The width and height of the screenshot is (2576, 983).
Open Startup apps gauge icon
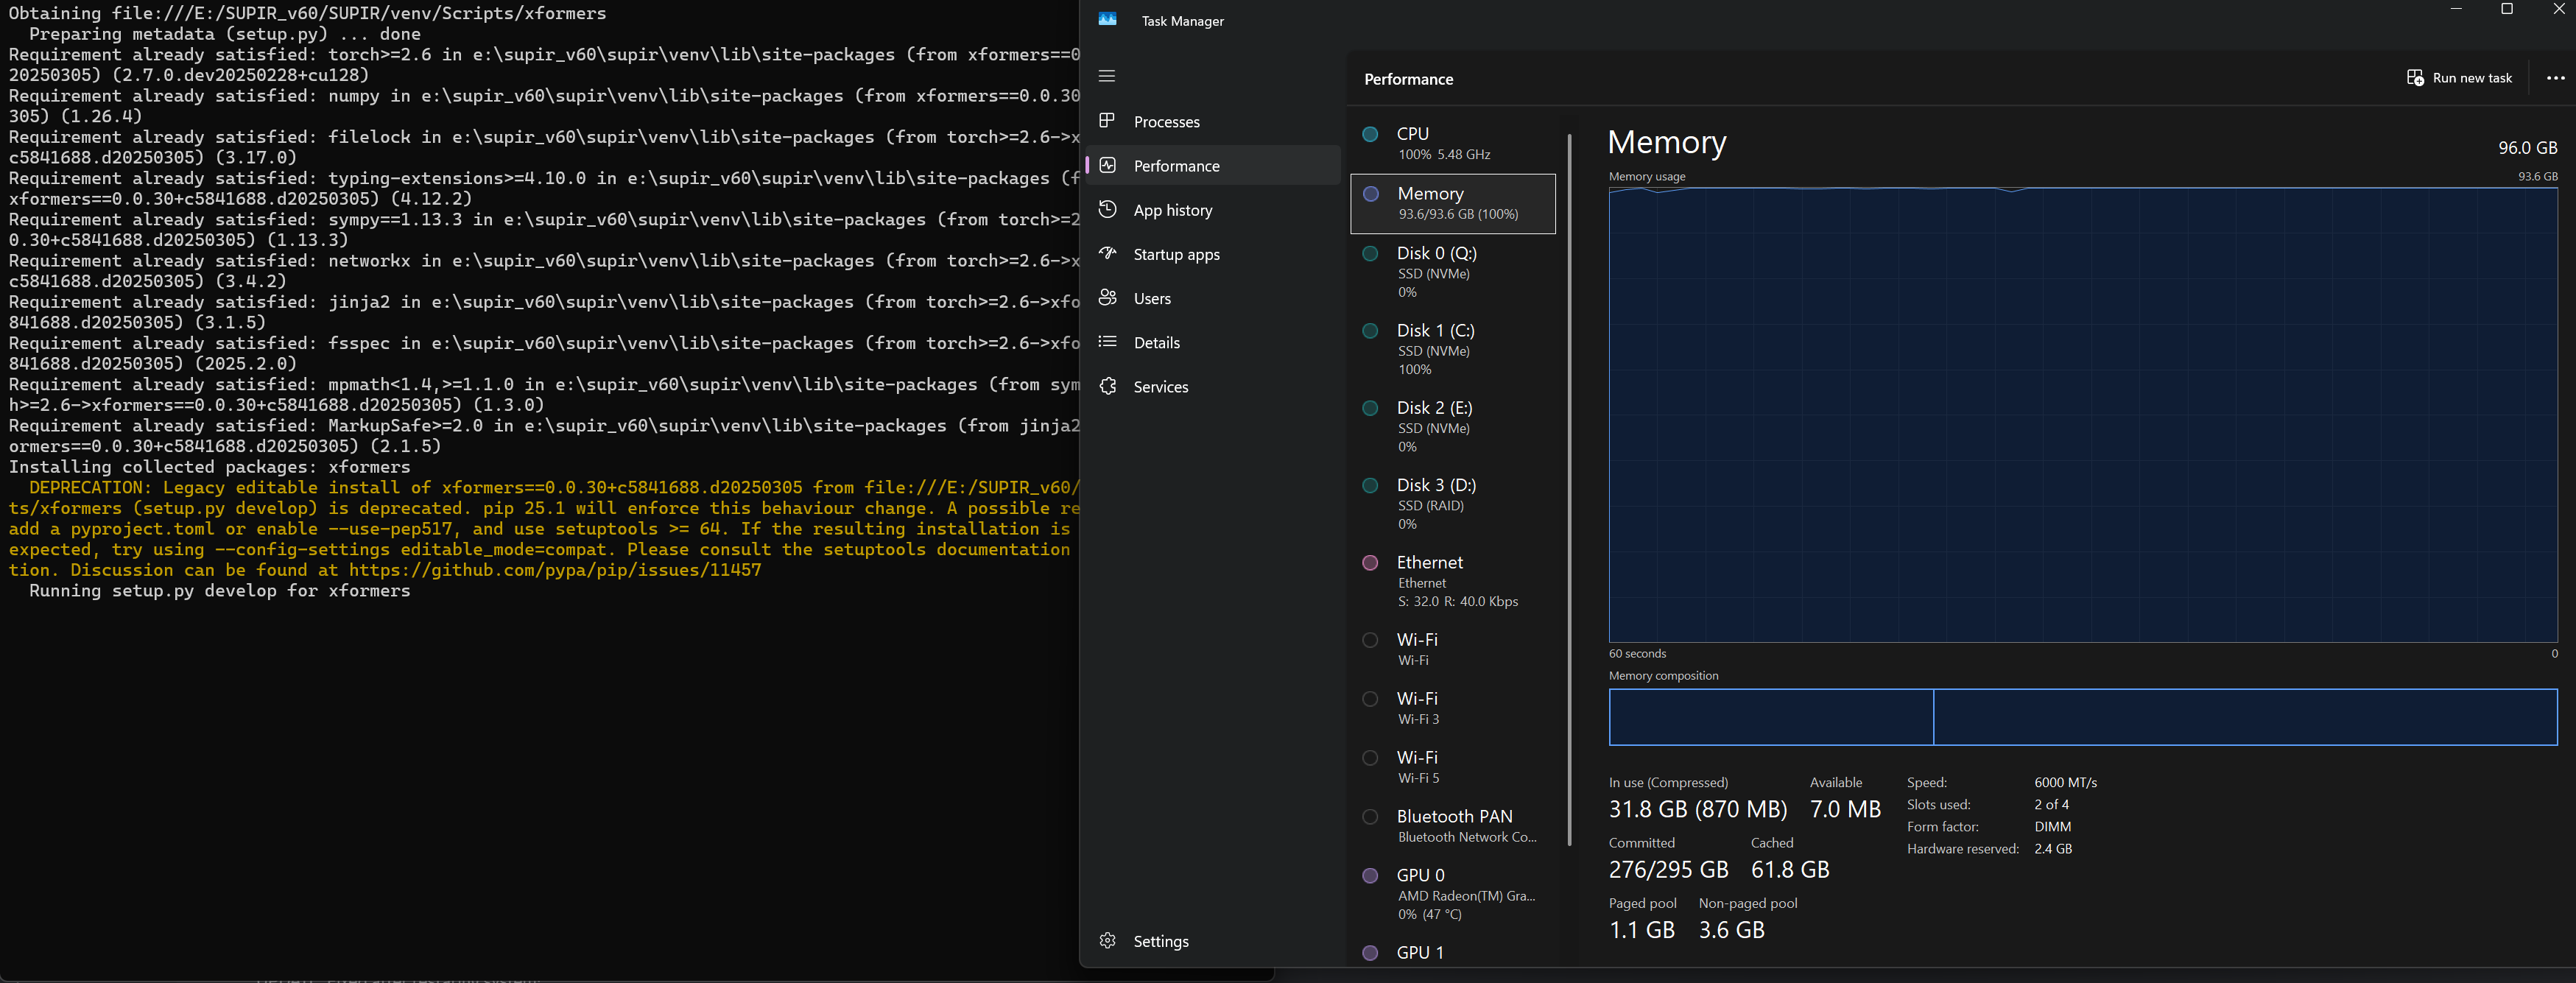[x=1107, y=254]
